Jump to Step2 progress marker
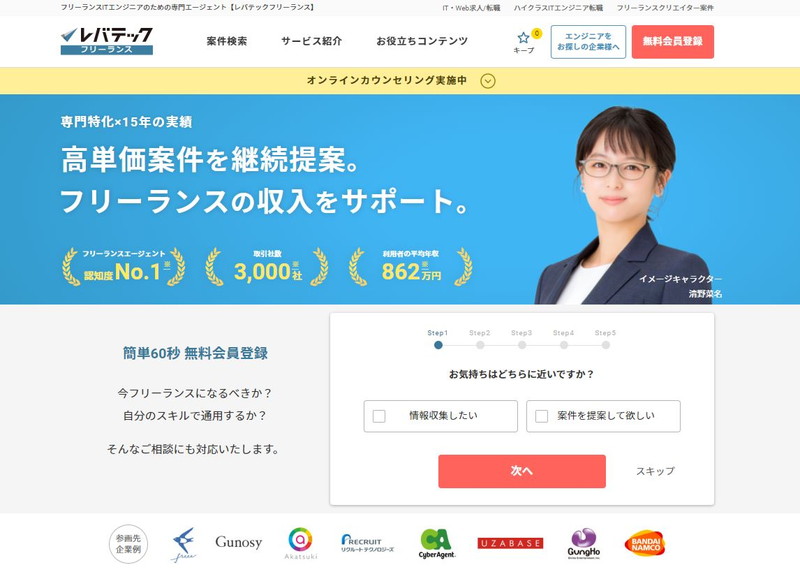 [480, 345]
